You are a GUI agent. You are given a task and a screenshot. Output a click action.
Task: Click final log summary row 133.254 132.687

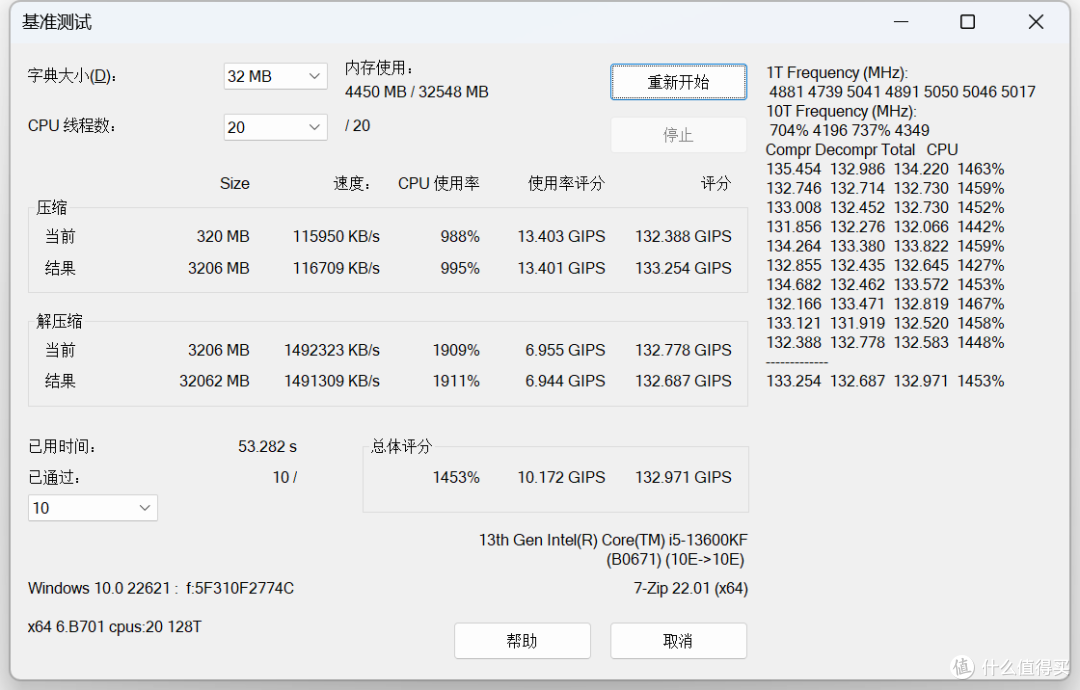point(885,381)
